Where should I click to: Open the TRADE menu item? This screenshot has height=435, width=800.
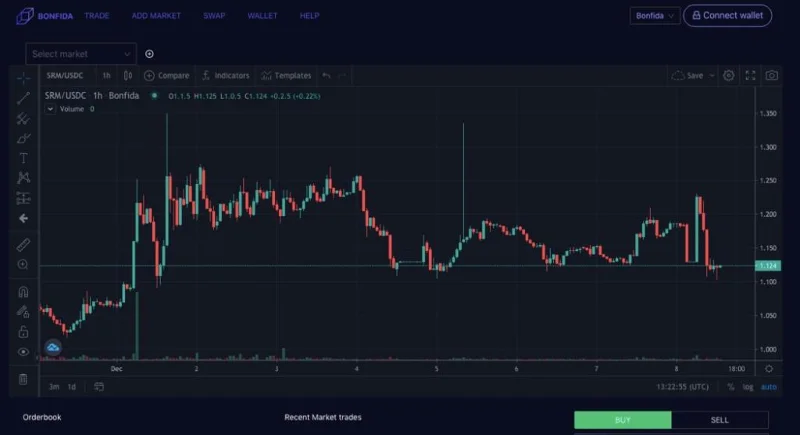point(97,16)
